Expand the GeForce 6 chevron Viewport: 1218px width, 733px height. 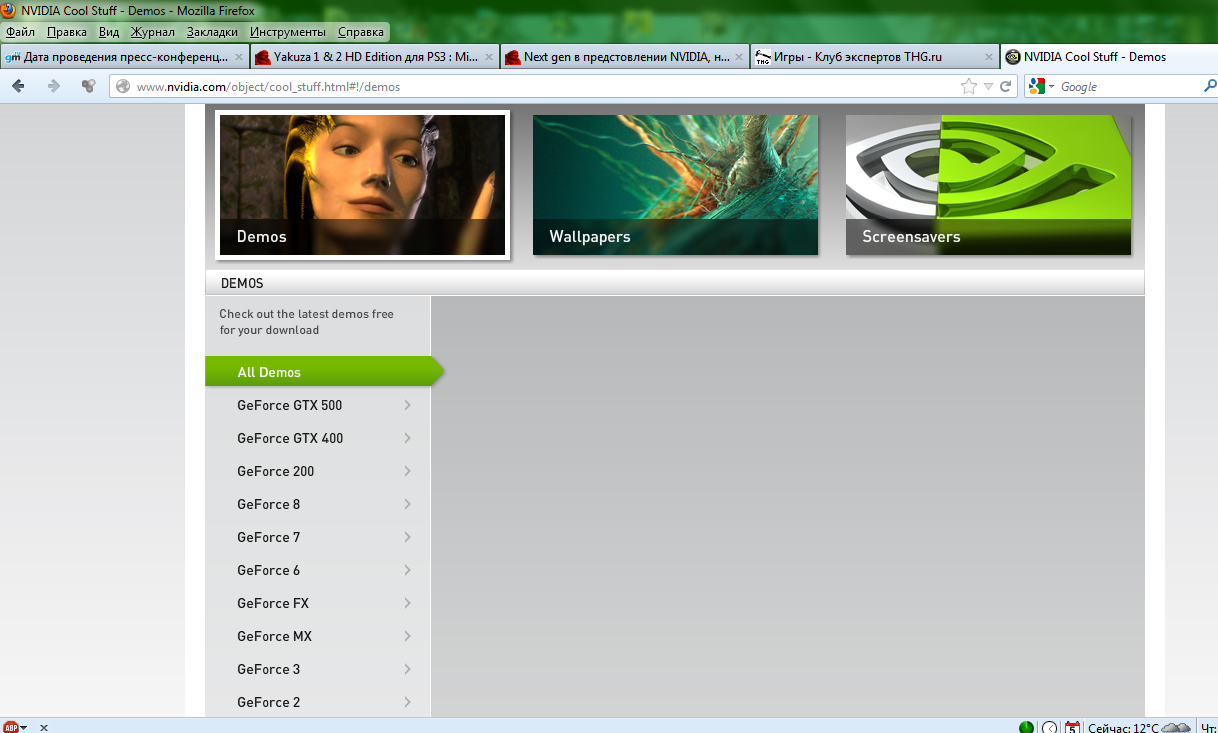tap(408, 570)
